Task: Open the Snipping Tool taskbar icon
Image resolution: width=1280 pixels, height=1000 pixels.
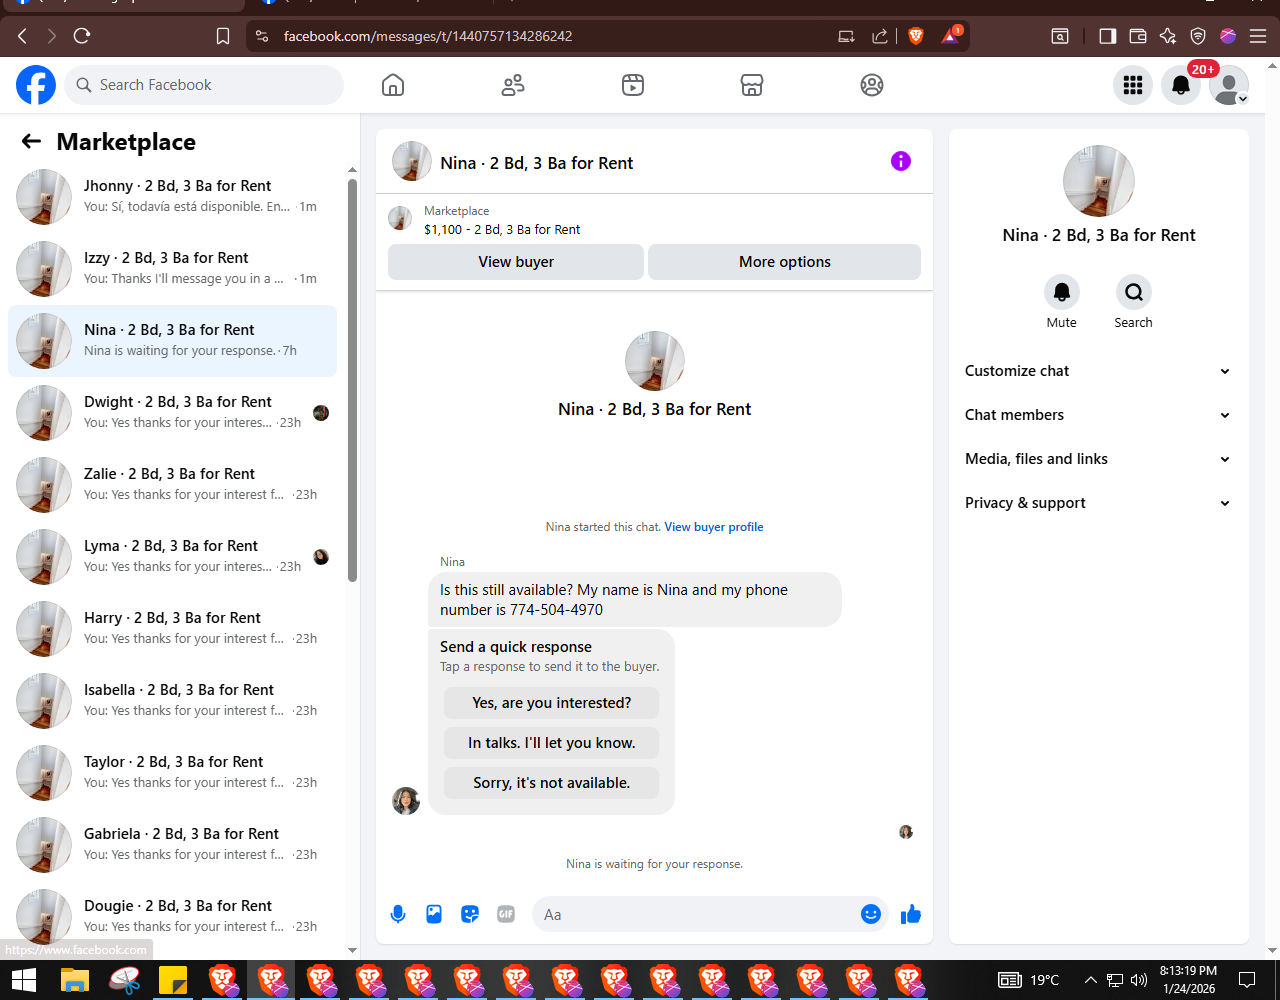Action: coord(125,980)
